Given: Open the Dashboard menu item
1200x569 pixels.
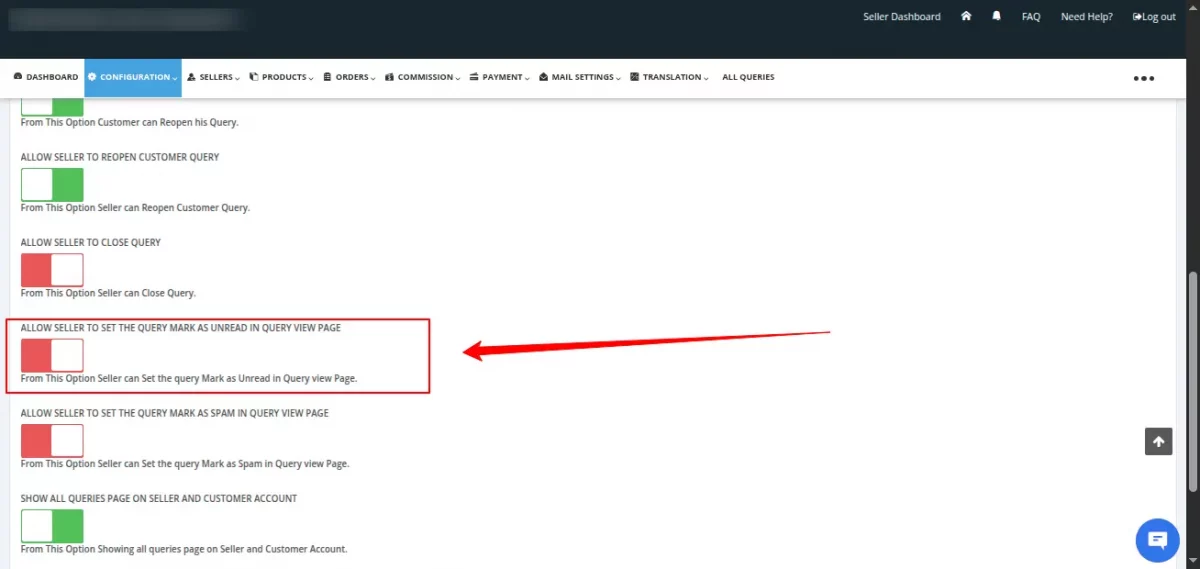Looking at the screenshot, I should tap(46, 77).
